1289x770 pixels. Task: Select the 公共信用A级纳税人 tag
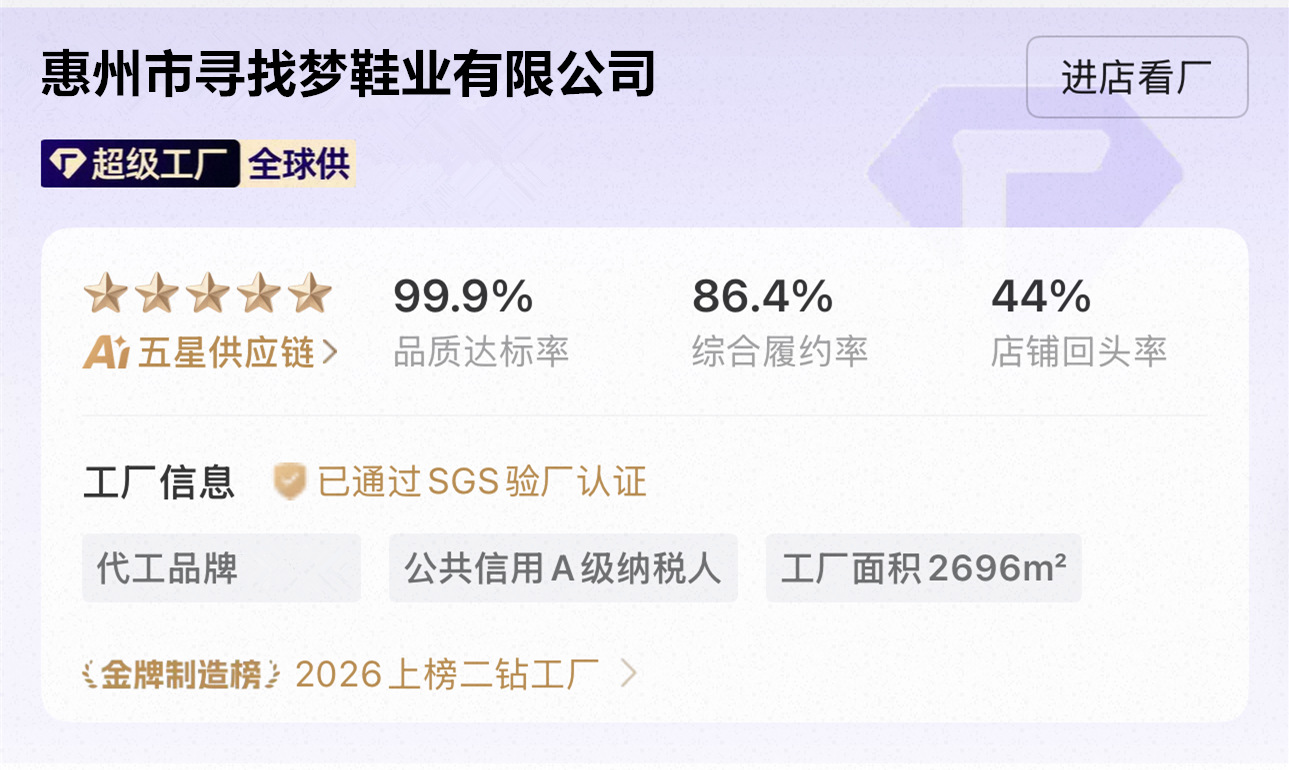click(563, 568)
